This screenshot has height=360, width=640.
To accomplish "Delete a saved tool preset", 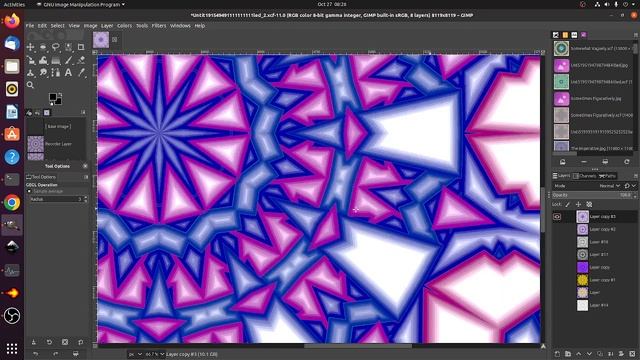I will [65, 342].
